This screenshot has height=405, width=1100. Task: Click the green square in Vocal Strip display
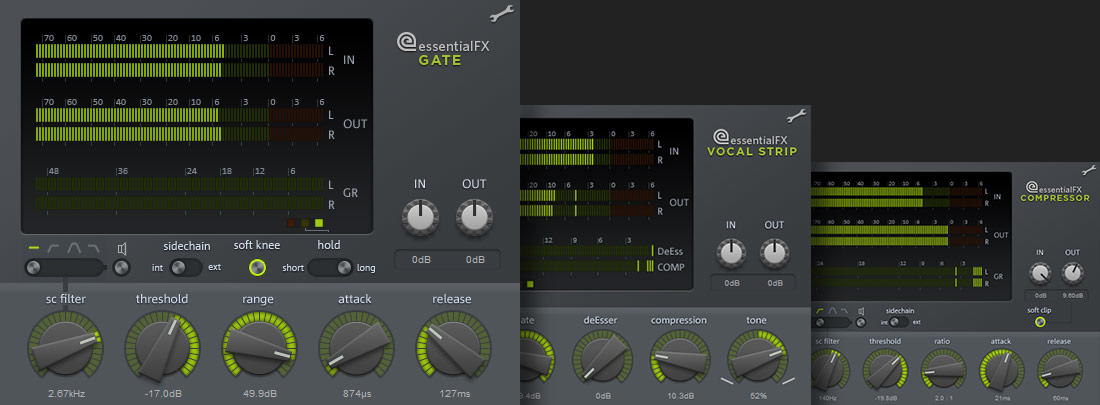[530, 284]
